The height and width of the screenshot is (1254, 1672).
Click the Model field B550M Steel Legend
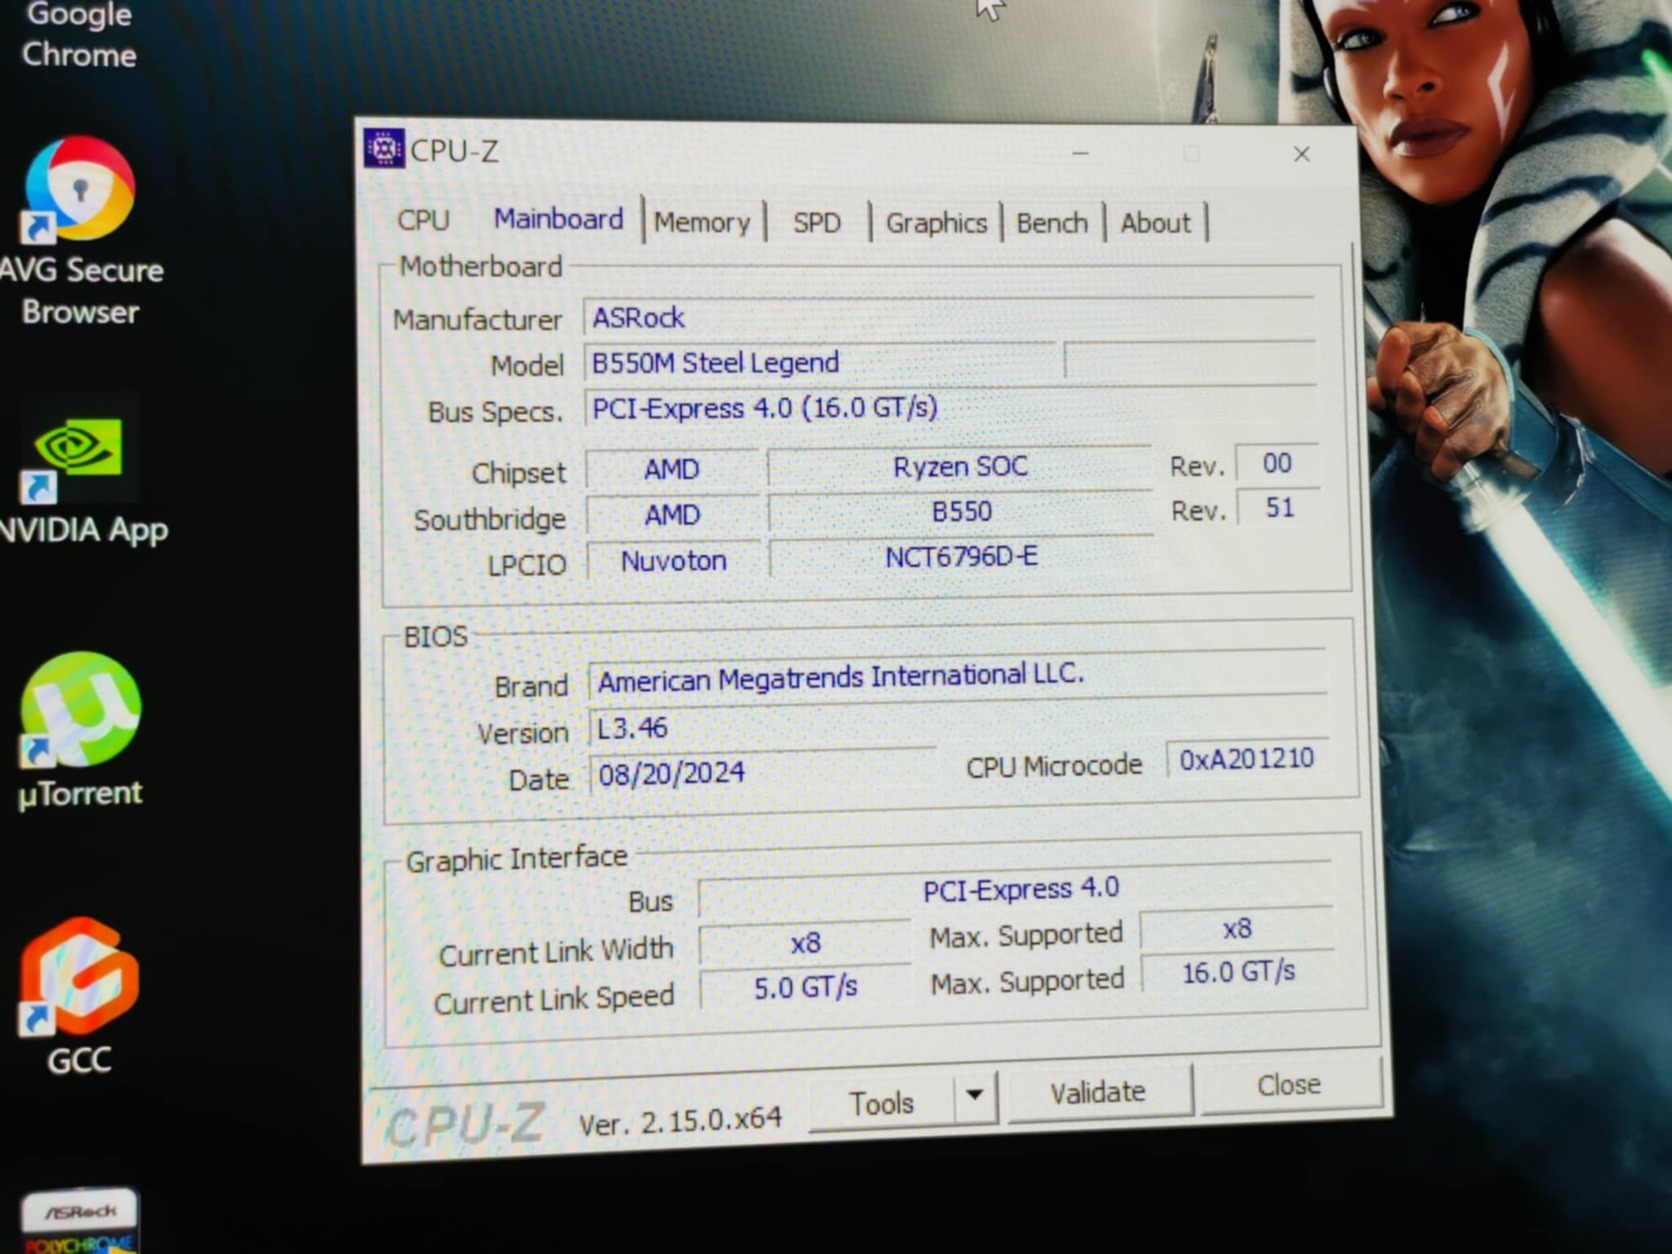(x=820, y=362)
